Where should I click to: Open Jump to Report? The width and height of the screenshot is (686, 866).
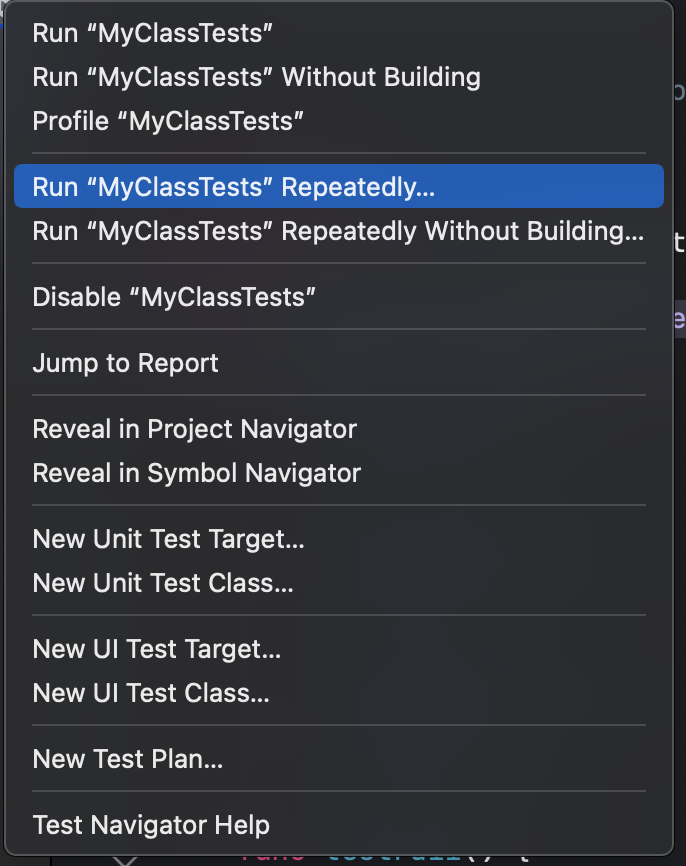coord(125,363)
